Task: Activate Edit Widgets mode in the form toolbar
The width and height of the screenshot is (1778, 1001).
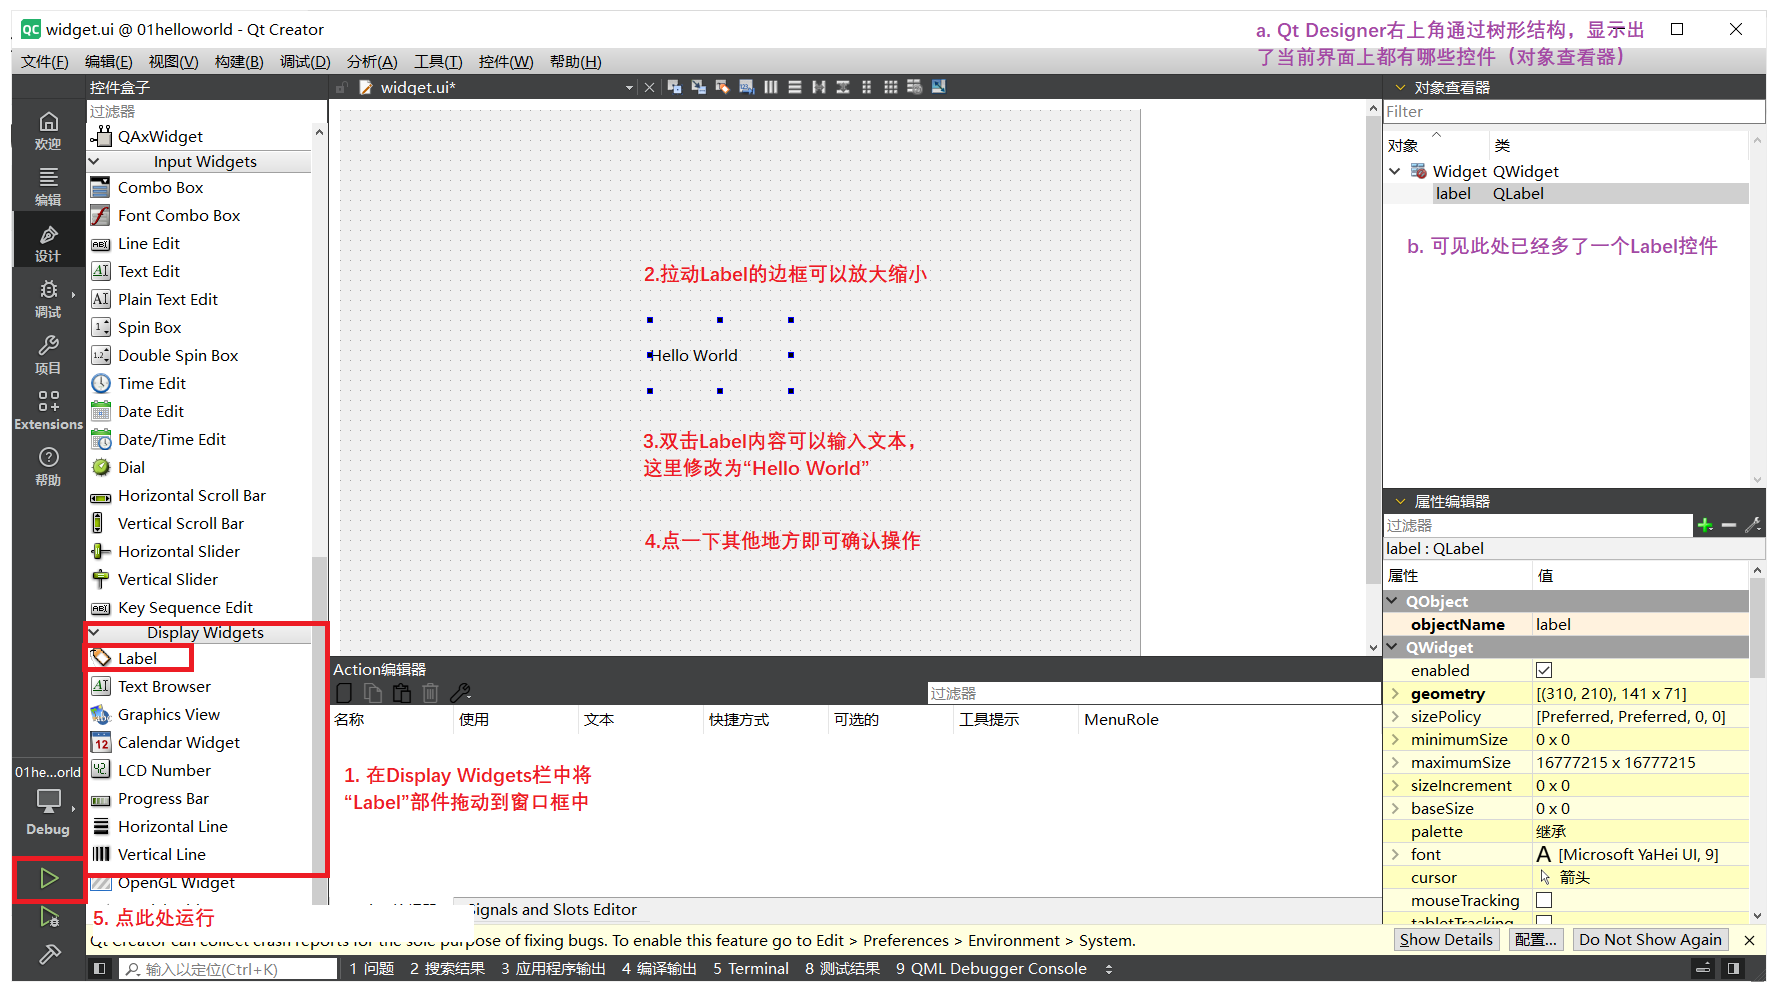Action: [x=674, y=87]
